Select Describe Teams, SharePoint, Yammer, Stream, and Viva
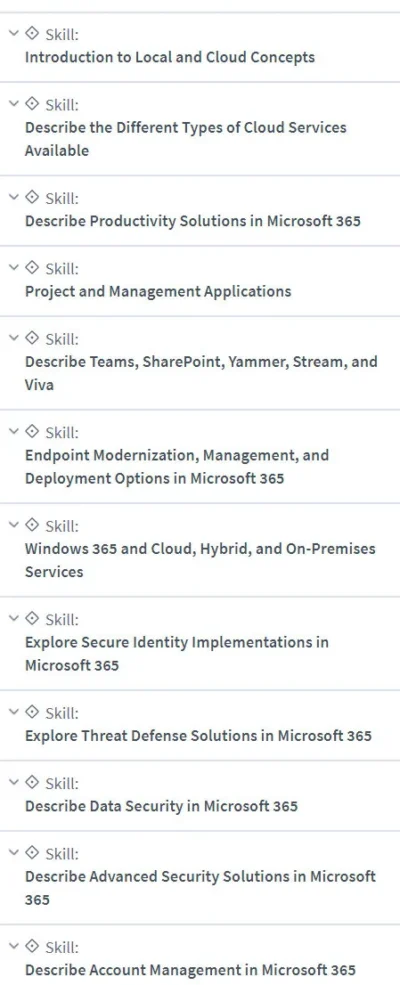 tap(202, 373)
